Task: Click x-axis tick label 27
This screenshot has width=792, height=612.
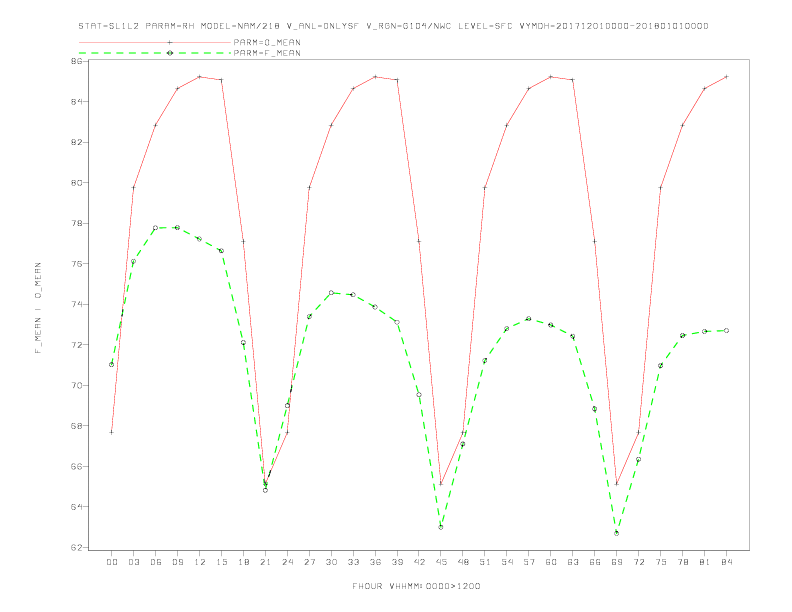Action: pyautogui.click(x=310, y=562)
